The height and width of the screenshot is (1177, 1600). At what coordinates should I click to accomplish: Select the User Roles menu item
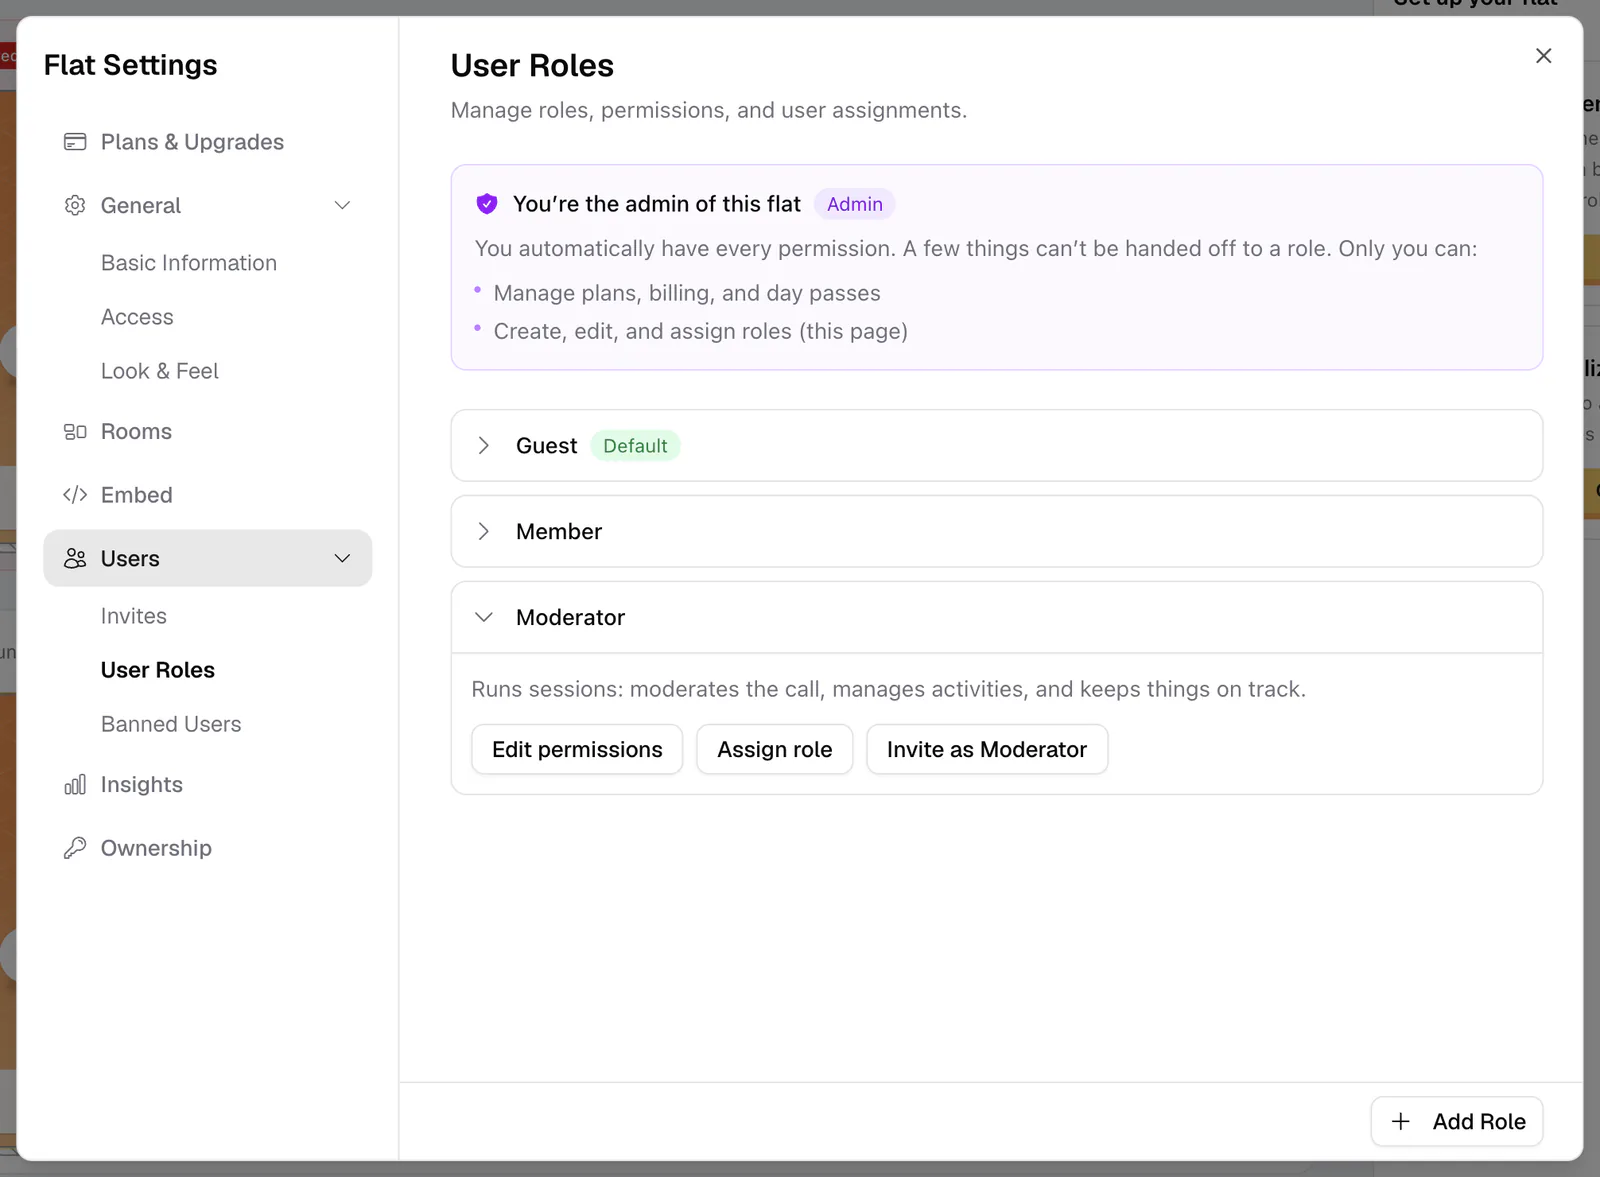click(x=158, y=670)
